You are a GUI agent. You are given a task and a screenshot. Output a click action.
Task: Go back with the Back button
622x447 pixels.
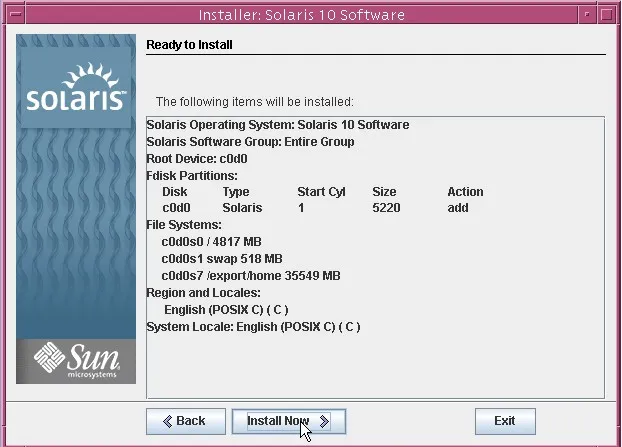point(186,421)
